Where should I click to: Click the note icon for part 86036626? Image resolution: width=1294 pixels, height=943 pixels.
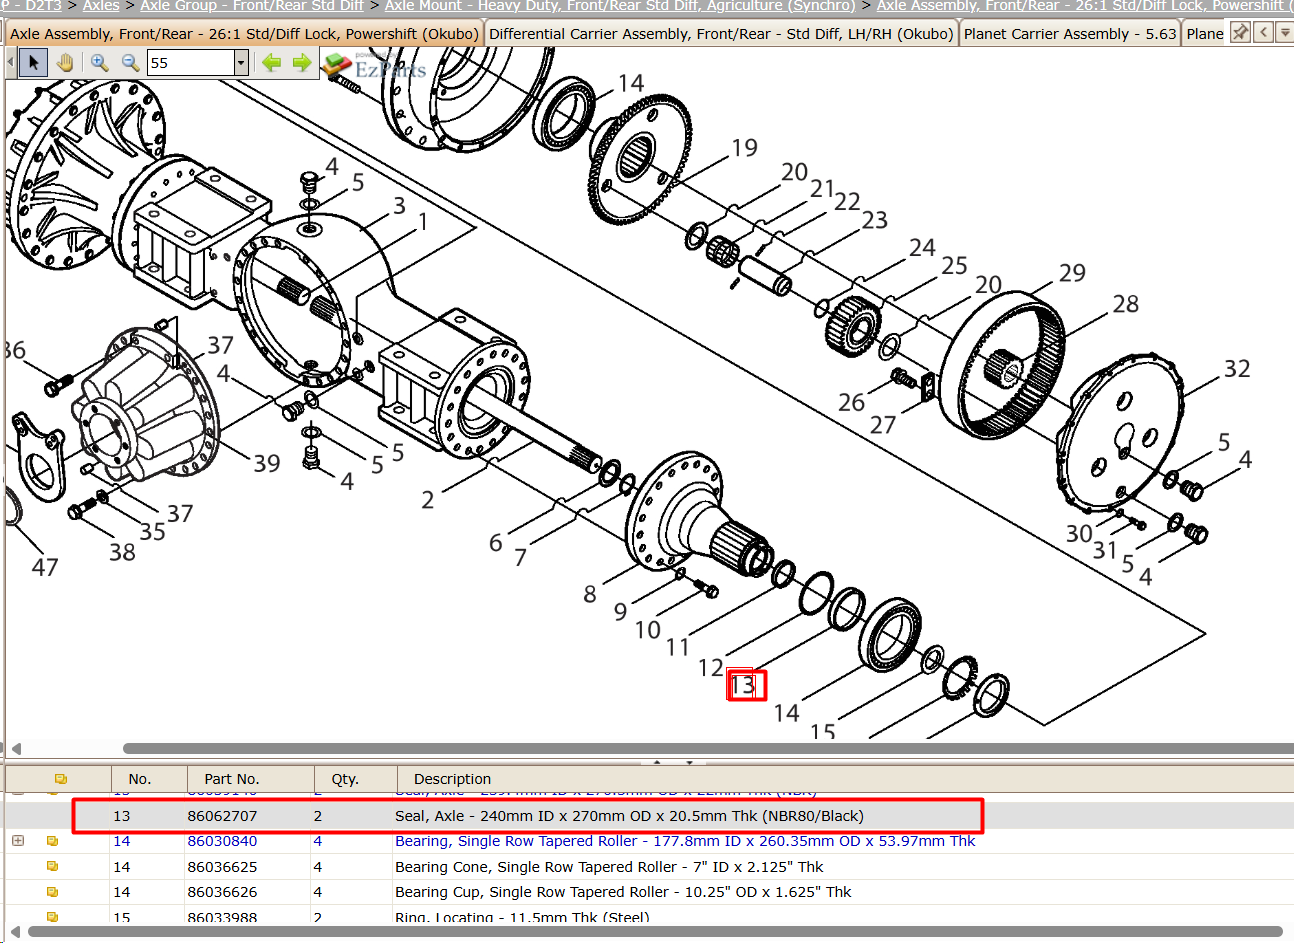(x=52, y=892)
